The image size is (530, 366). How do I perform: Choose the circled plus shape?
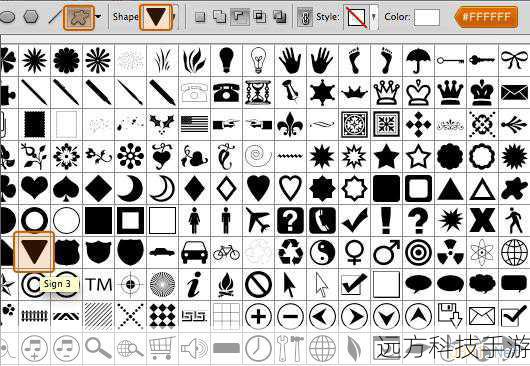258,316
